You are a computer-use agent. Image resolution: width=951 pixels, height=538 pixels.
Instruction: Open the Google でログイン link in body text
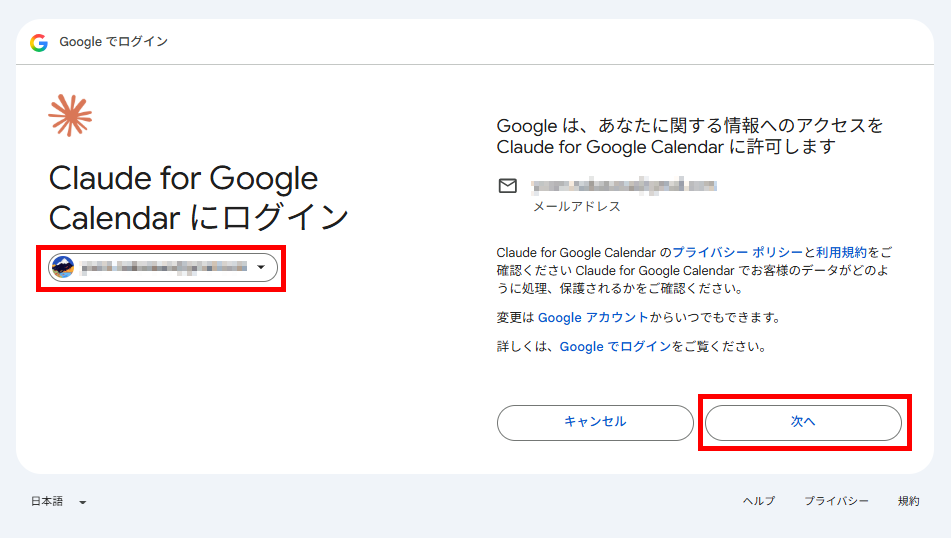[x=615, y=346]
